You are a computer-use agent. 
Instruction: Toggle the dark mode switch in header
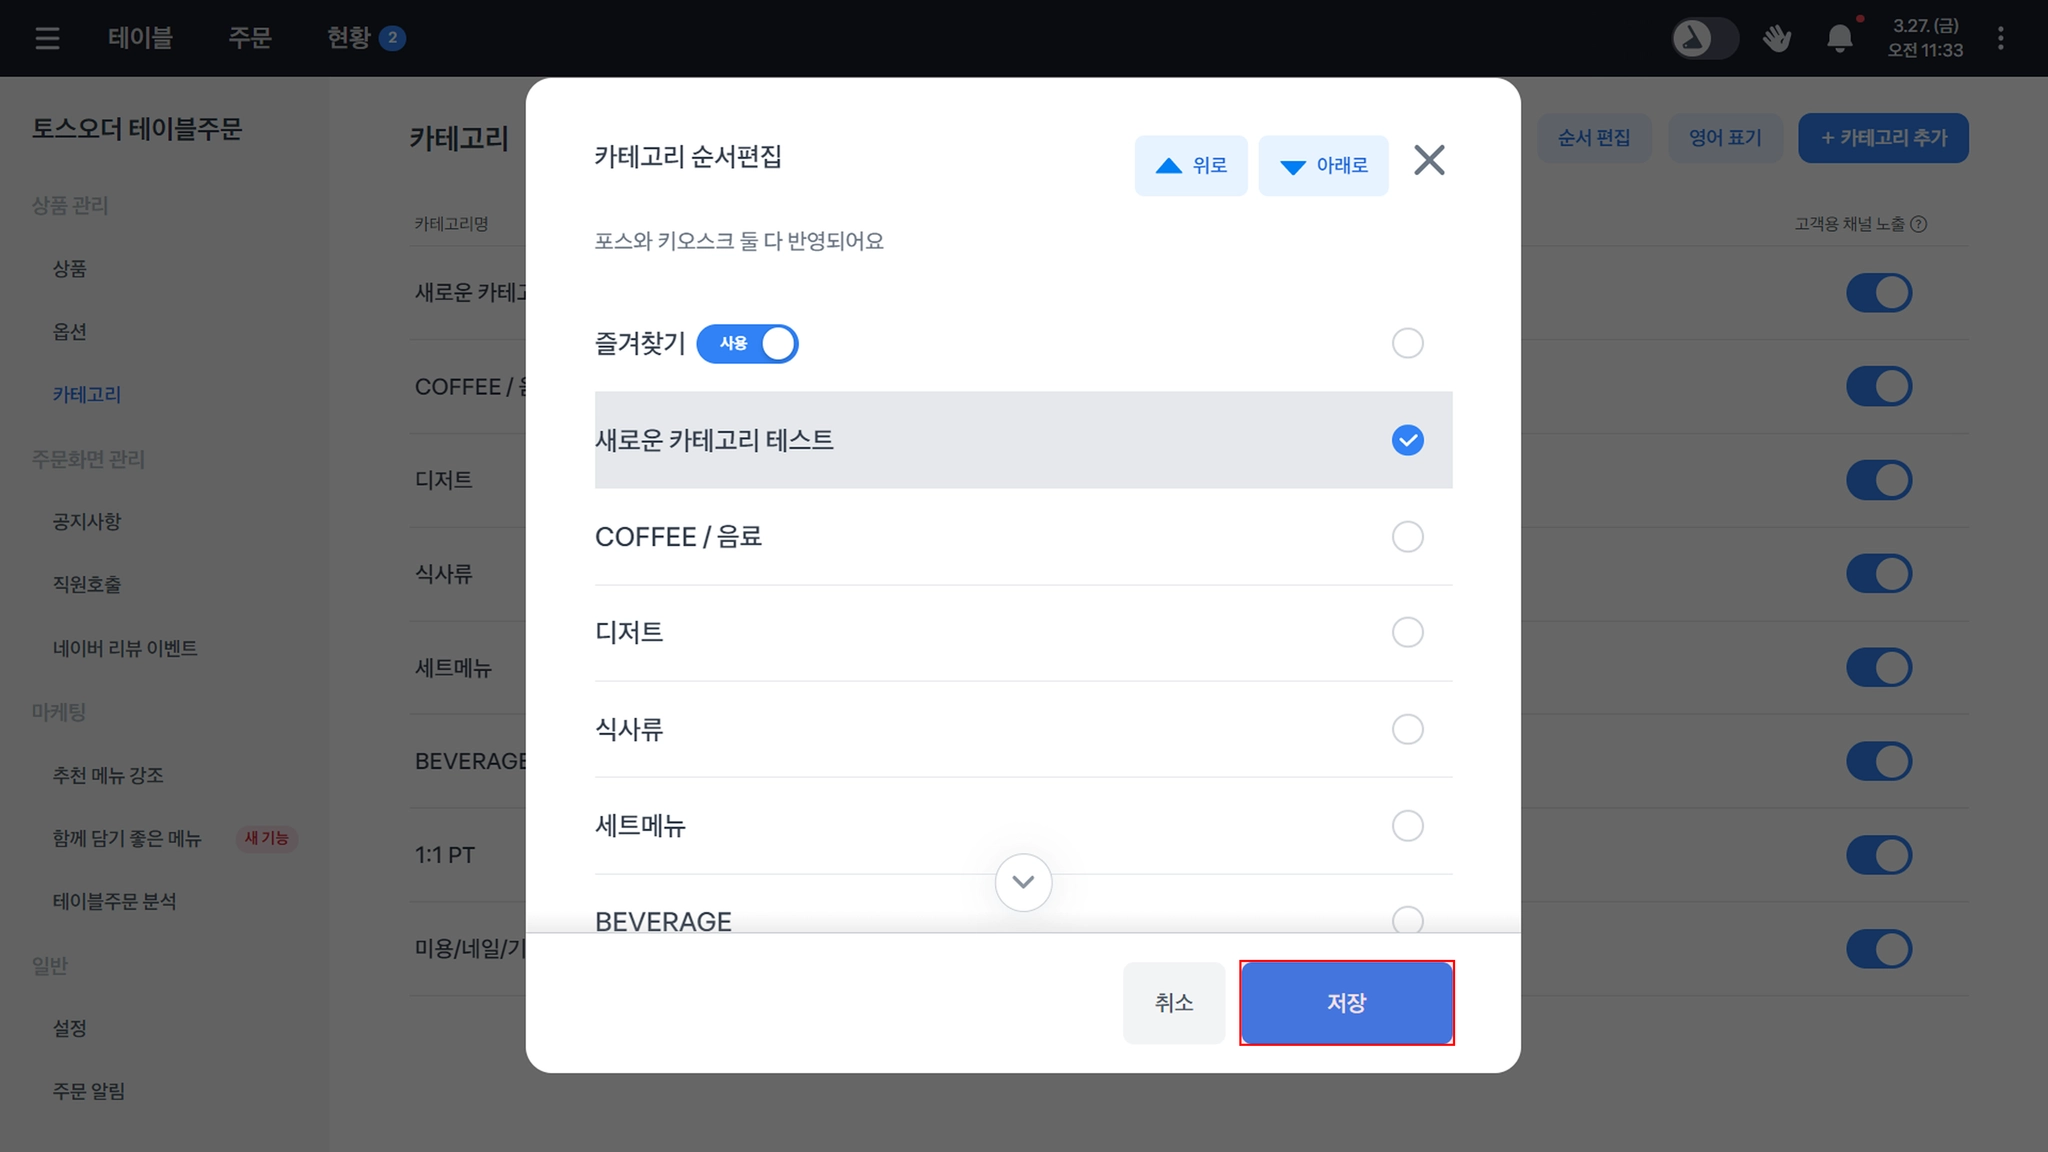coord(1705,38)
